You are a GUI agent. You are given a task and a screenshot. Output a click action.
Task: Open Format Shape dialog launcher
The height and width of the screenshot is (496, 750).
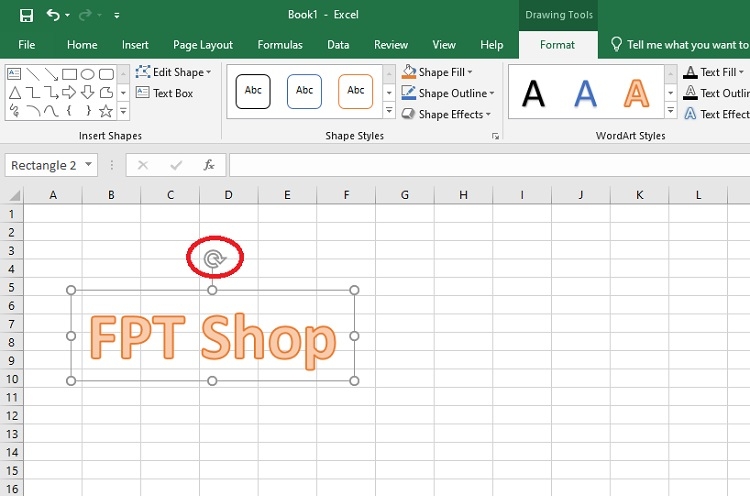tap(496, 136)
